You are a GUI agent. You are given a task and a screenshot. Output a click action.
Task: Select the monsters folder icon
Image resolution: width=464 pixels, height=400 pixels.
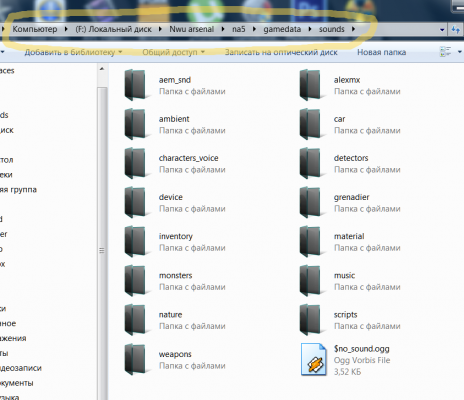(x=135, y=281)
